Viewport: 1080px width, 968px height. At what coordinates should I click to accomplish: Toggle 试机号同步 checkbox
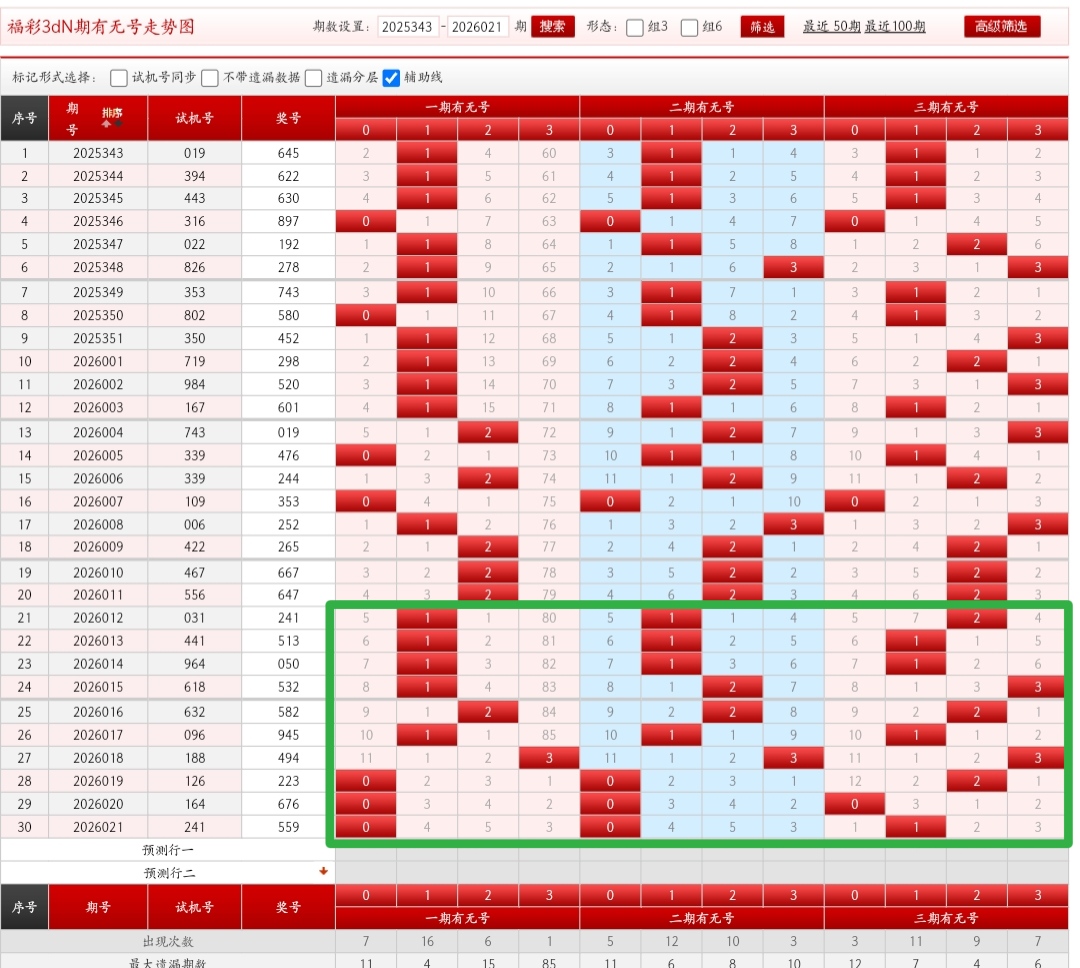click(x=118, y=78)
